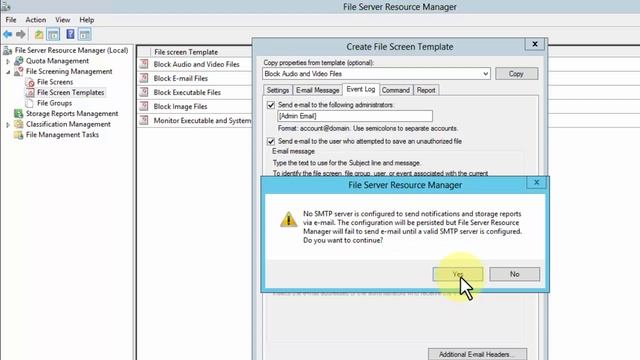Select the File Screens label in the tree
This screenshot has height=360, width=640.
pyautogui.click(x=55, y=82)
